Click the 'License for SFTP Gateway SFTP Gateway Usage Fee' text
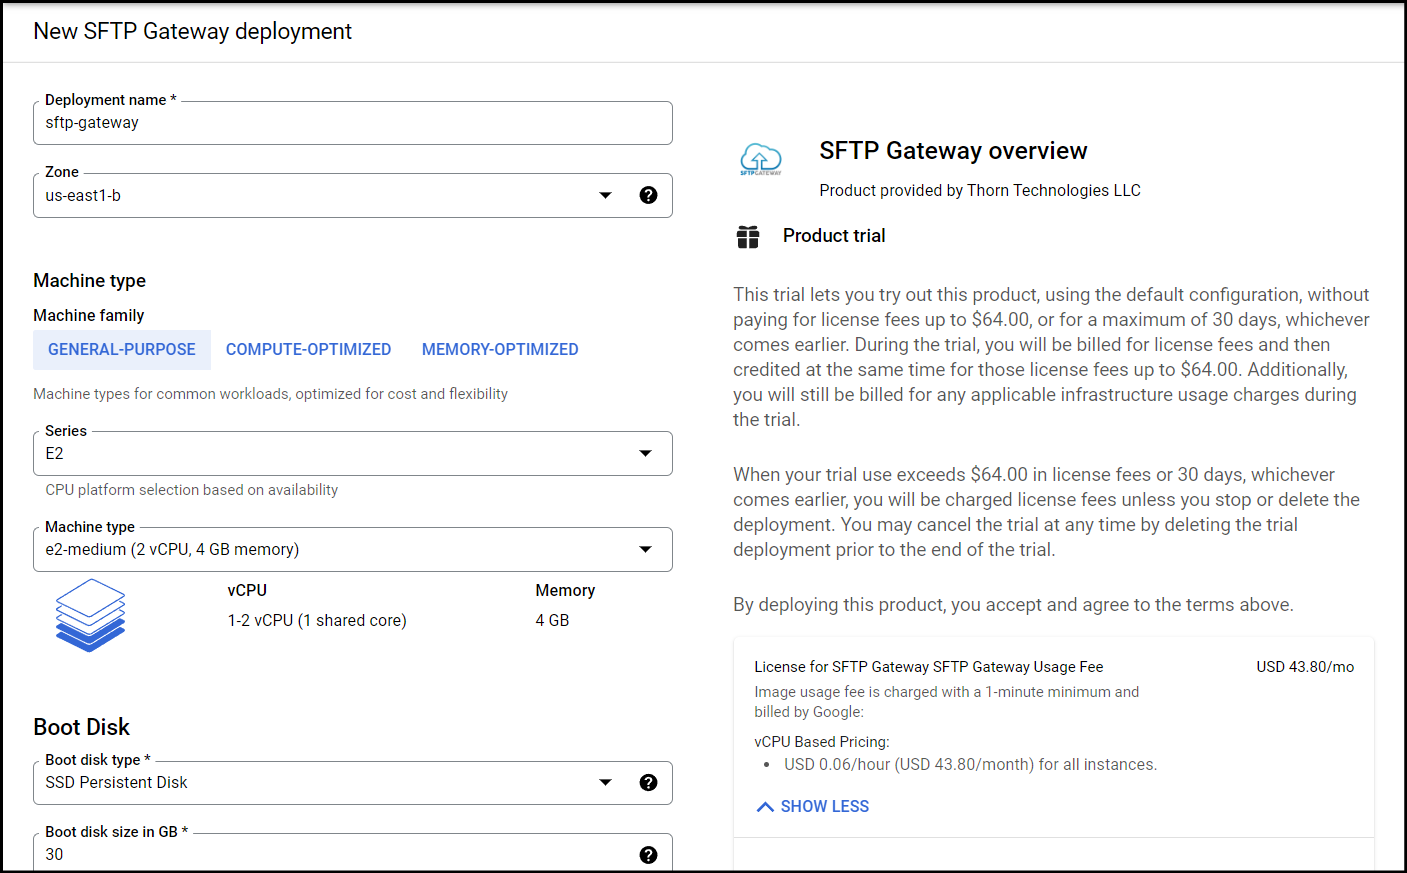Screen dimensions: 1407x873 [x=929, y=666]
